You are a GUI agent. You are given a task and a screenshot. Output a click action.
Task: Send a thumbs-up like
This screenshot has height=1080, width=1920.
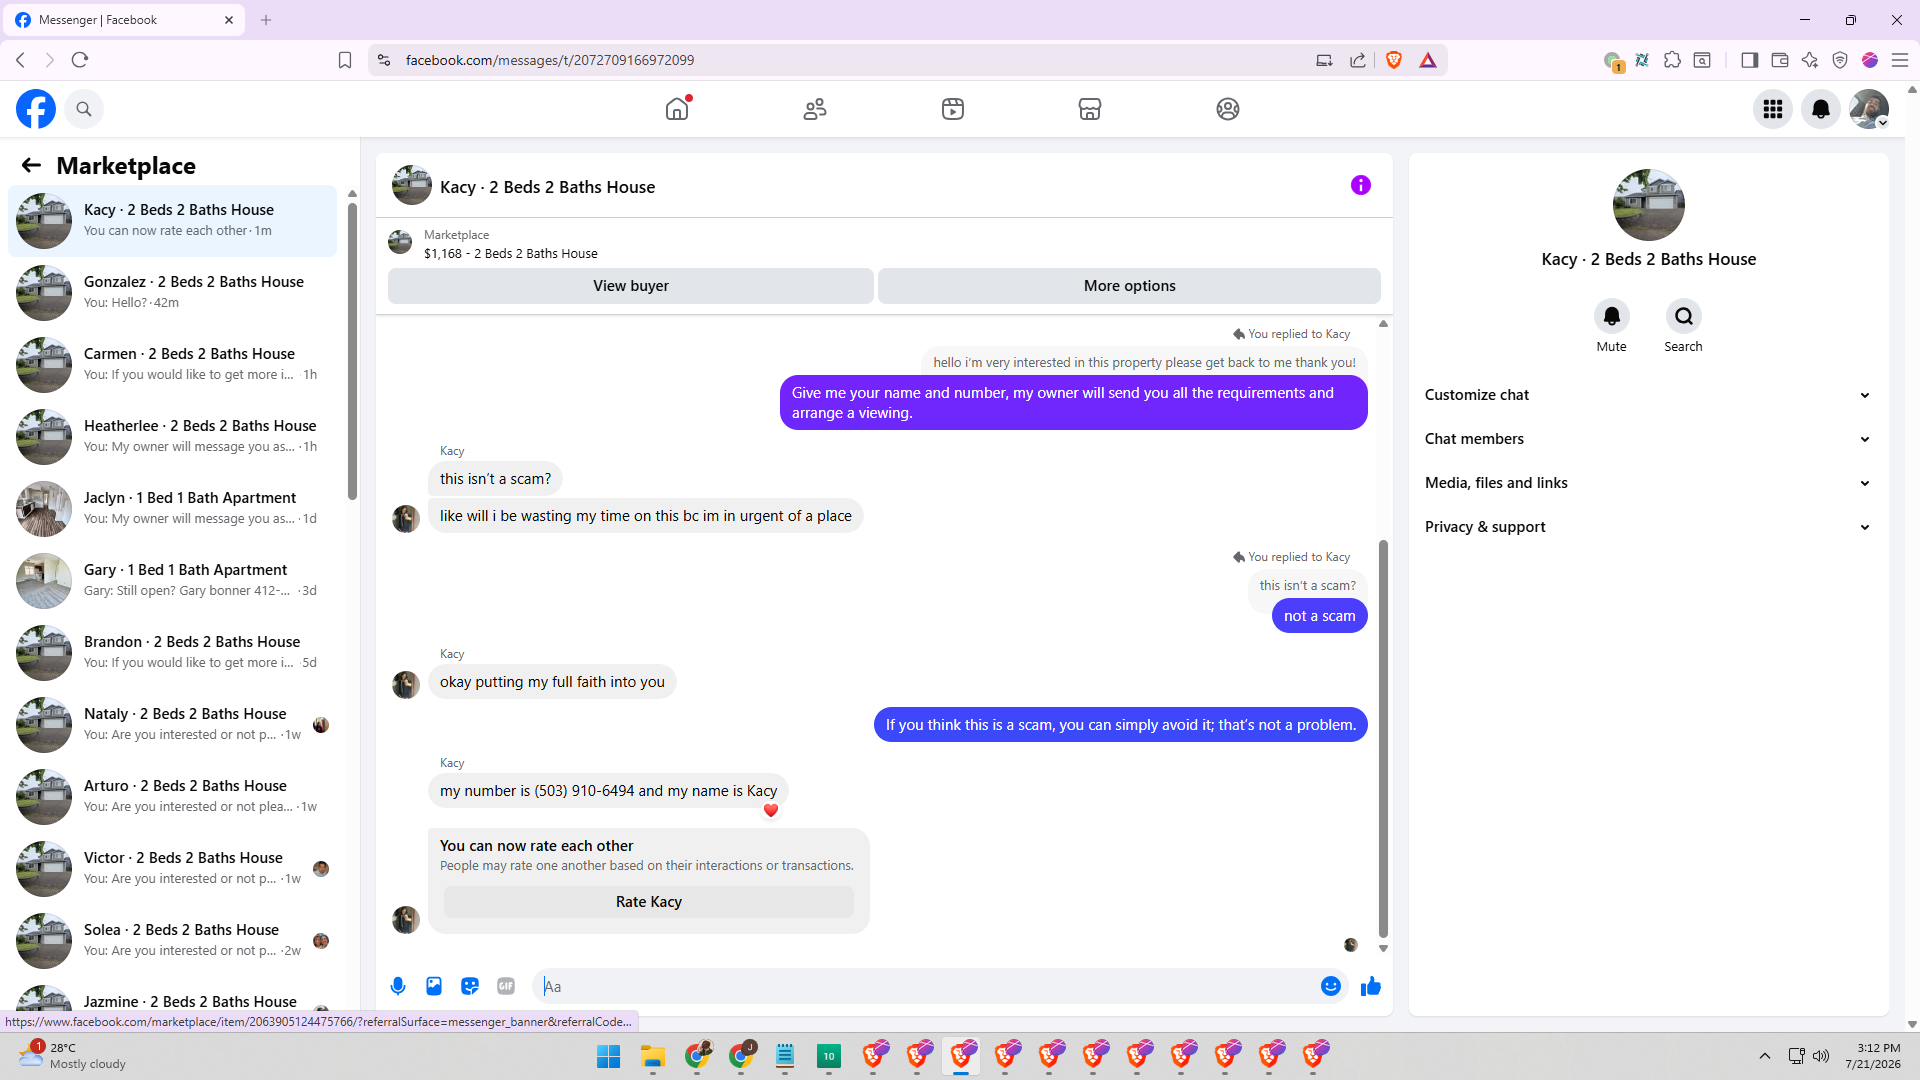[1371, 986]
